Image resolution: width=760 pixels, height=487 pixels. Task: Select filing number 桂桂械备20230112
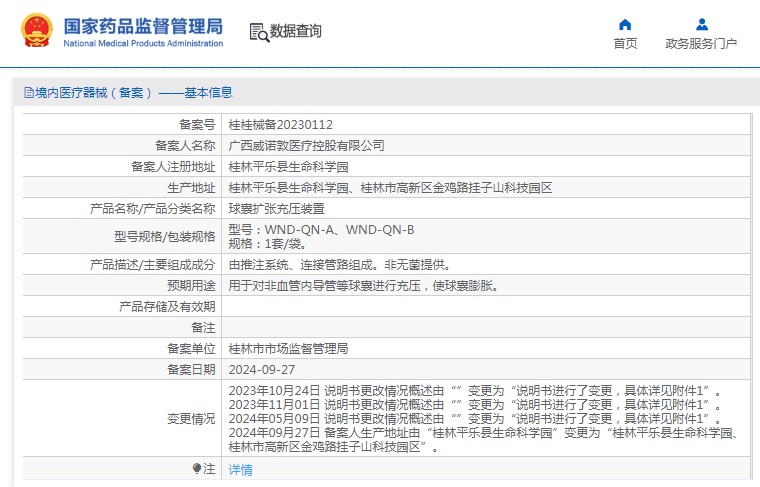[x=281, y=125]
